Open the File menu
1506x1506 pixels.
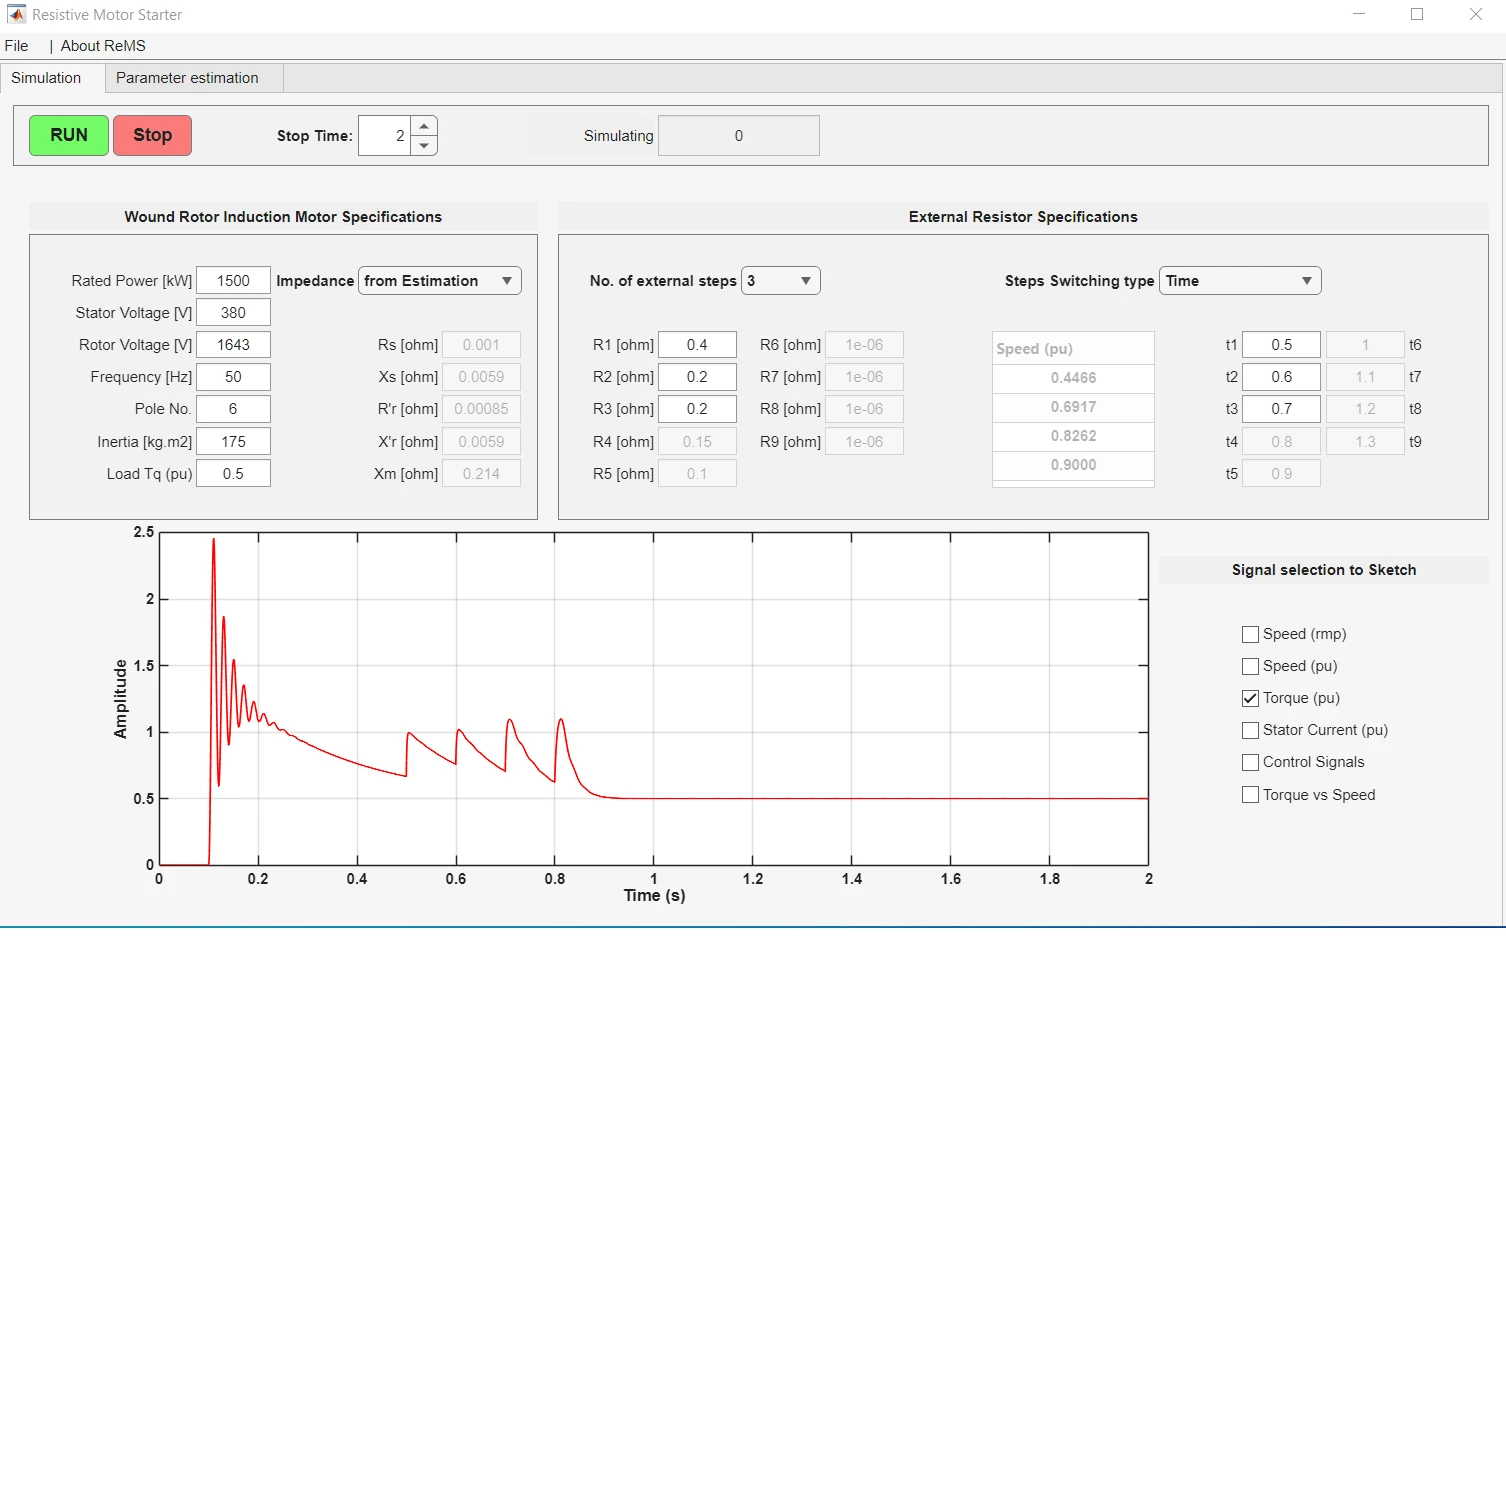click(17, 46)
